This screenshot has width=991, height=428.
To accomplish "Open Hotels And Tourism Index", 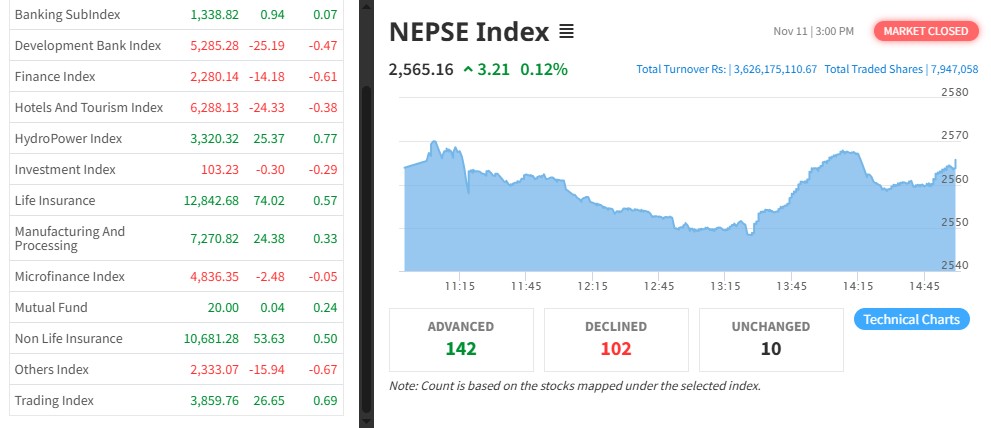I will [89, 107].
